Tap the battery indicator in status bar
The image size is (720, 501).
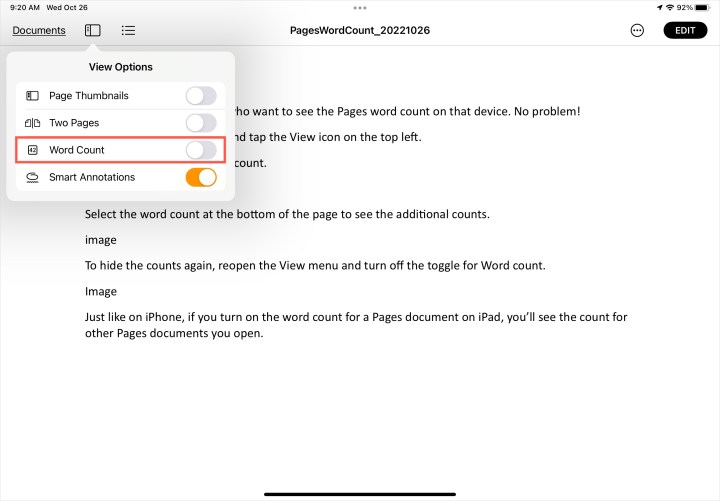703,7
